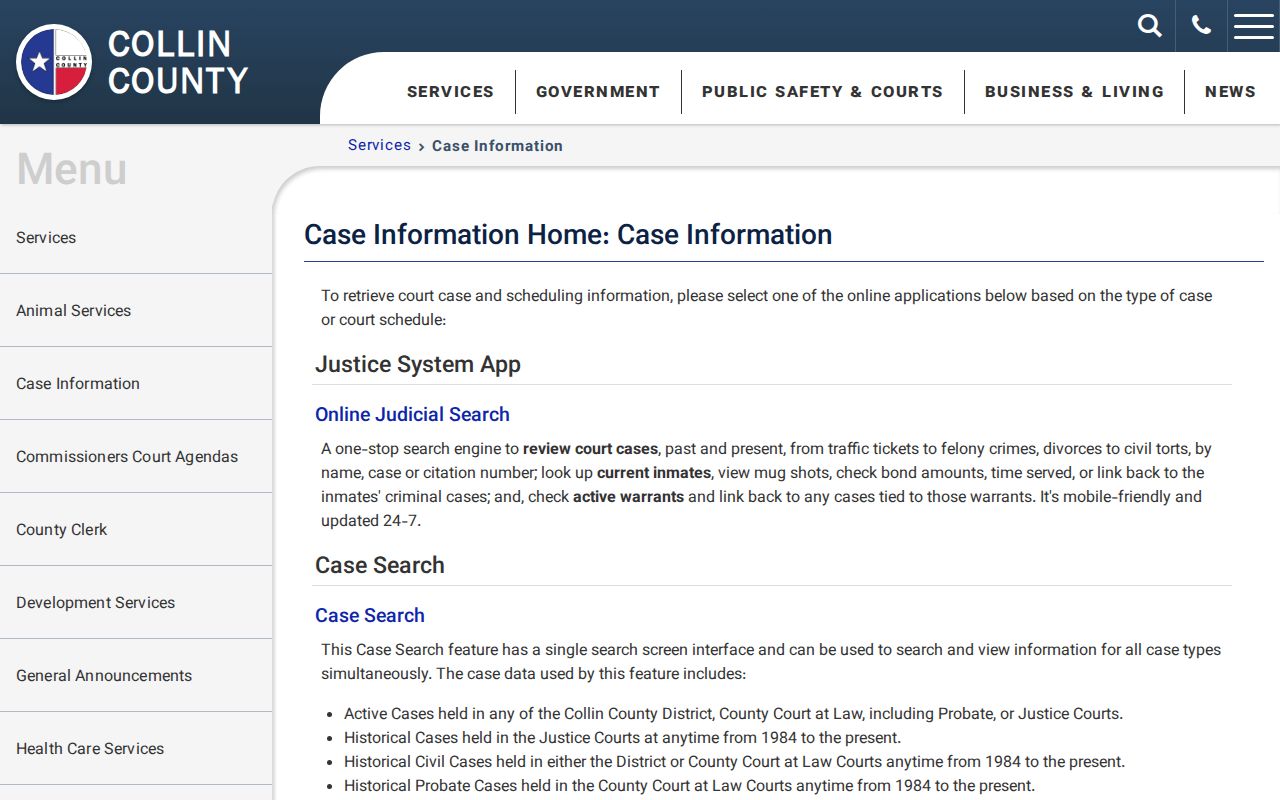The width and height of the screenshot is (1280, 800).
Task: Open the Case Search link
Action: [370, 615]
